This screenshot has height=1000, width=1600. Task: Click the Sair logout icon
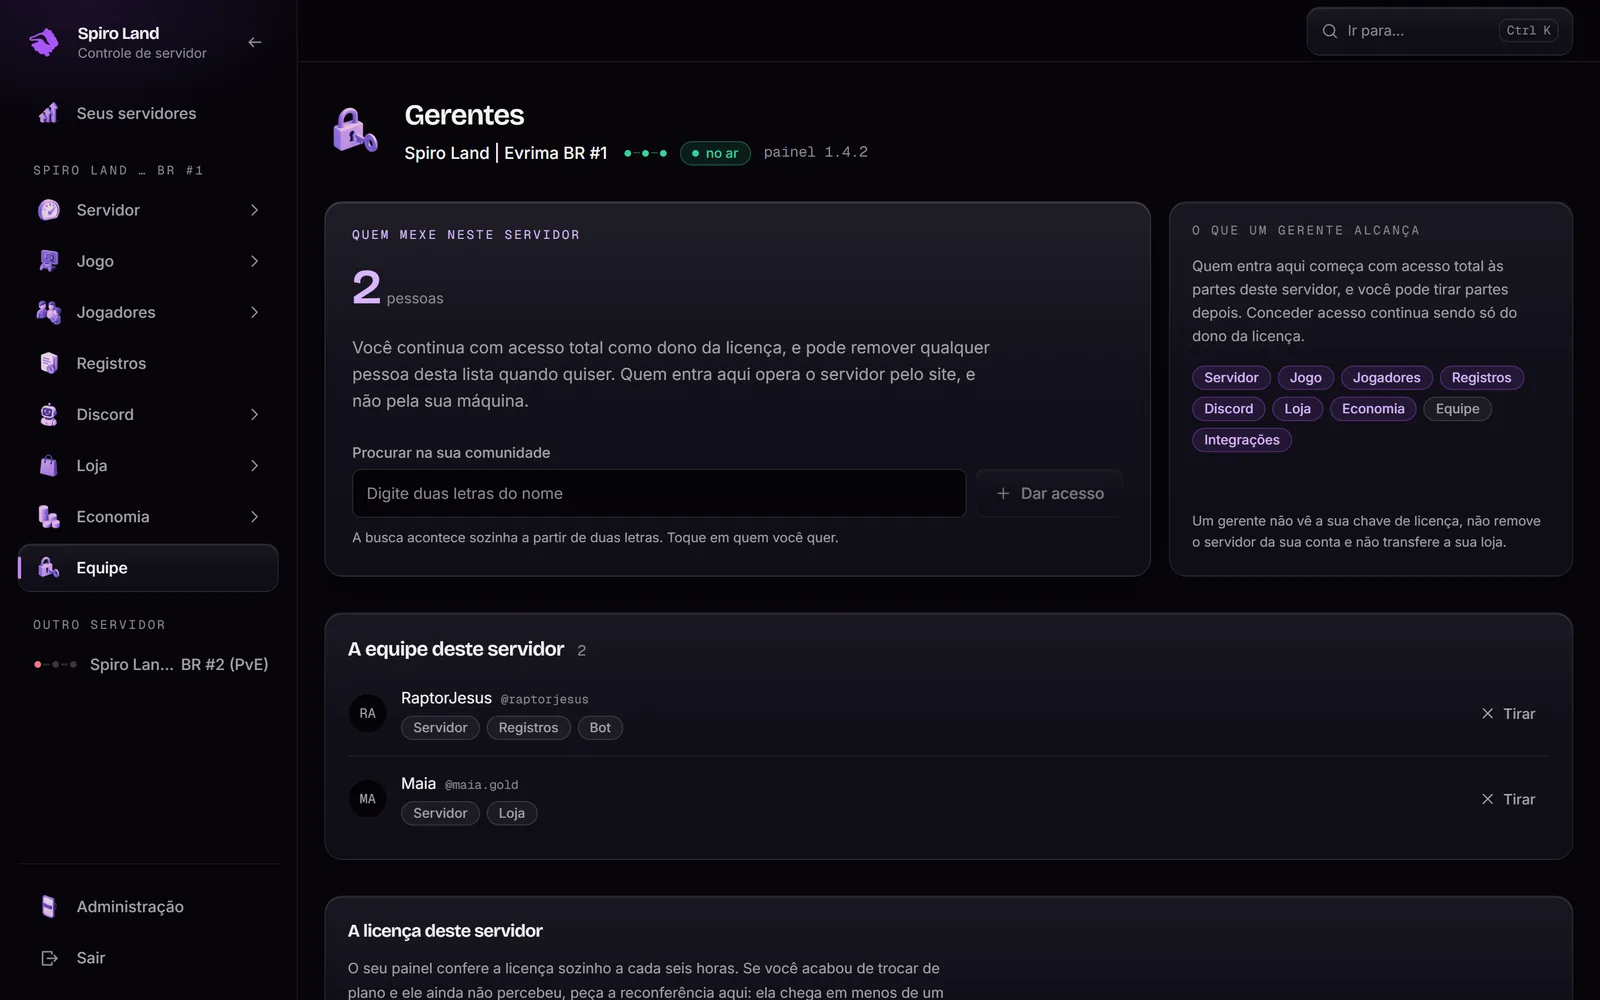coord(48,958)
